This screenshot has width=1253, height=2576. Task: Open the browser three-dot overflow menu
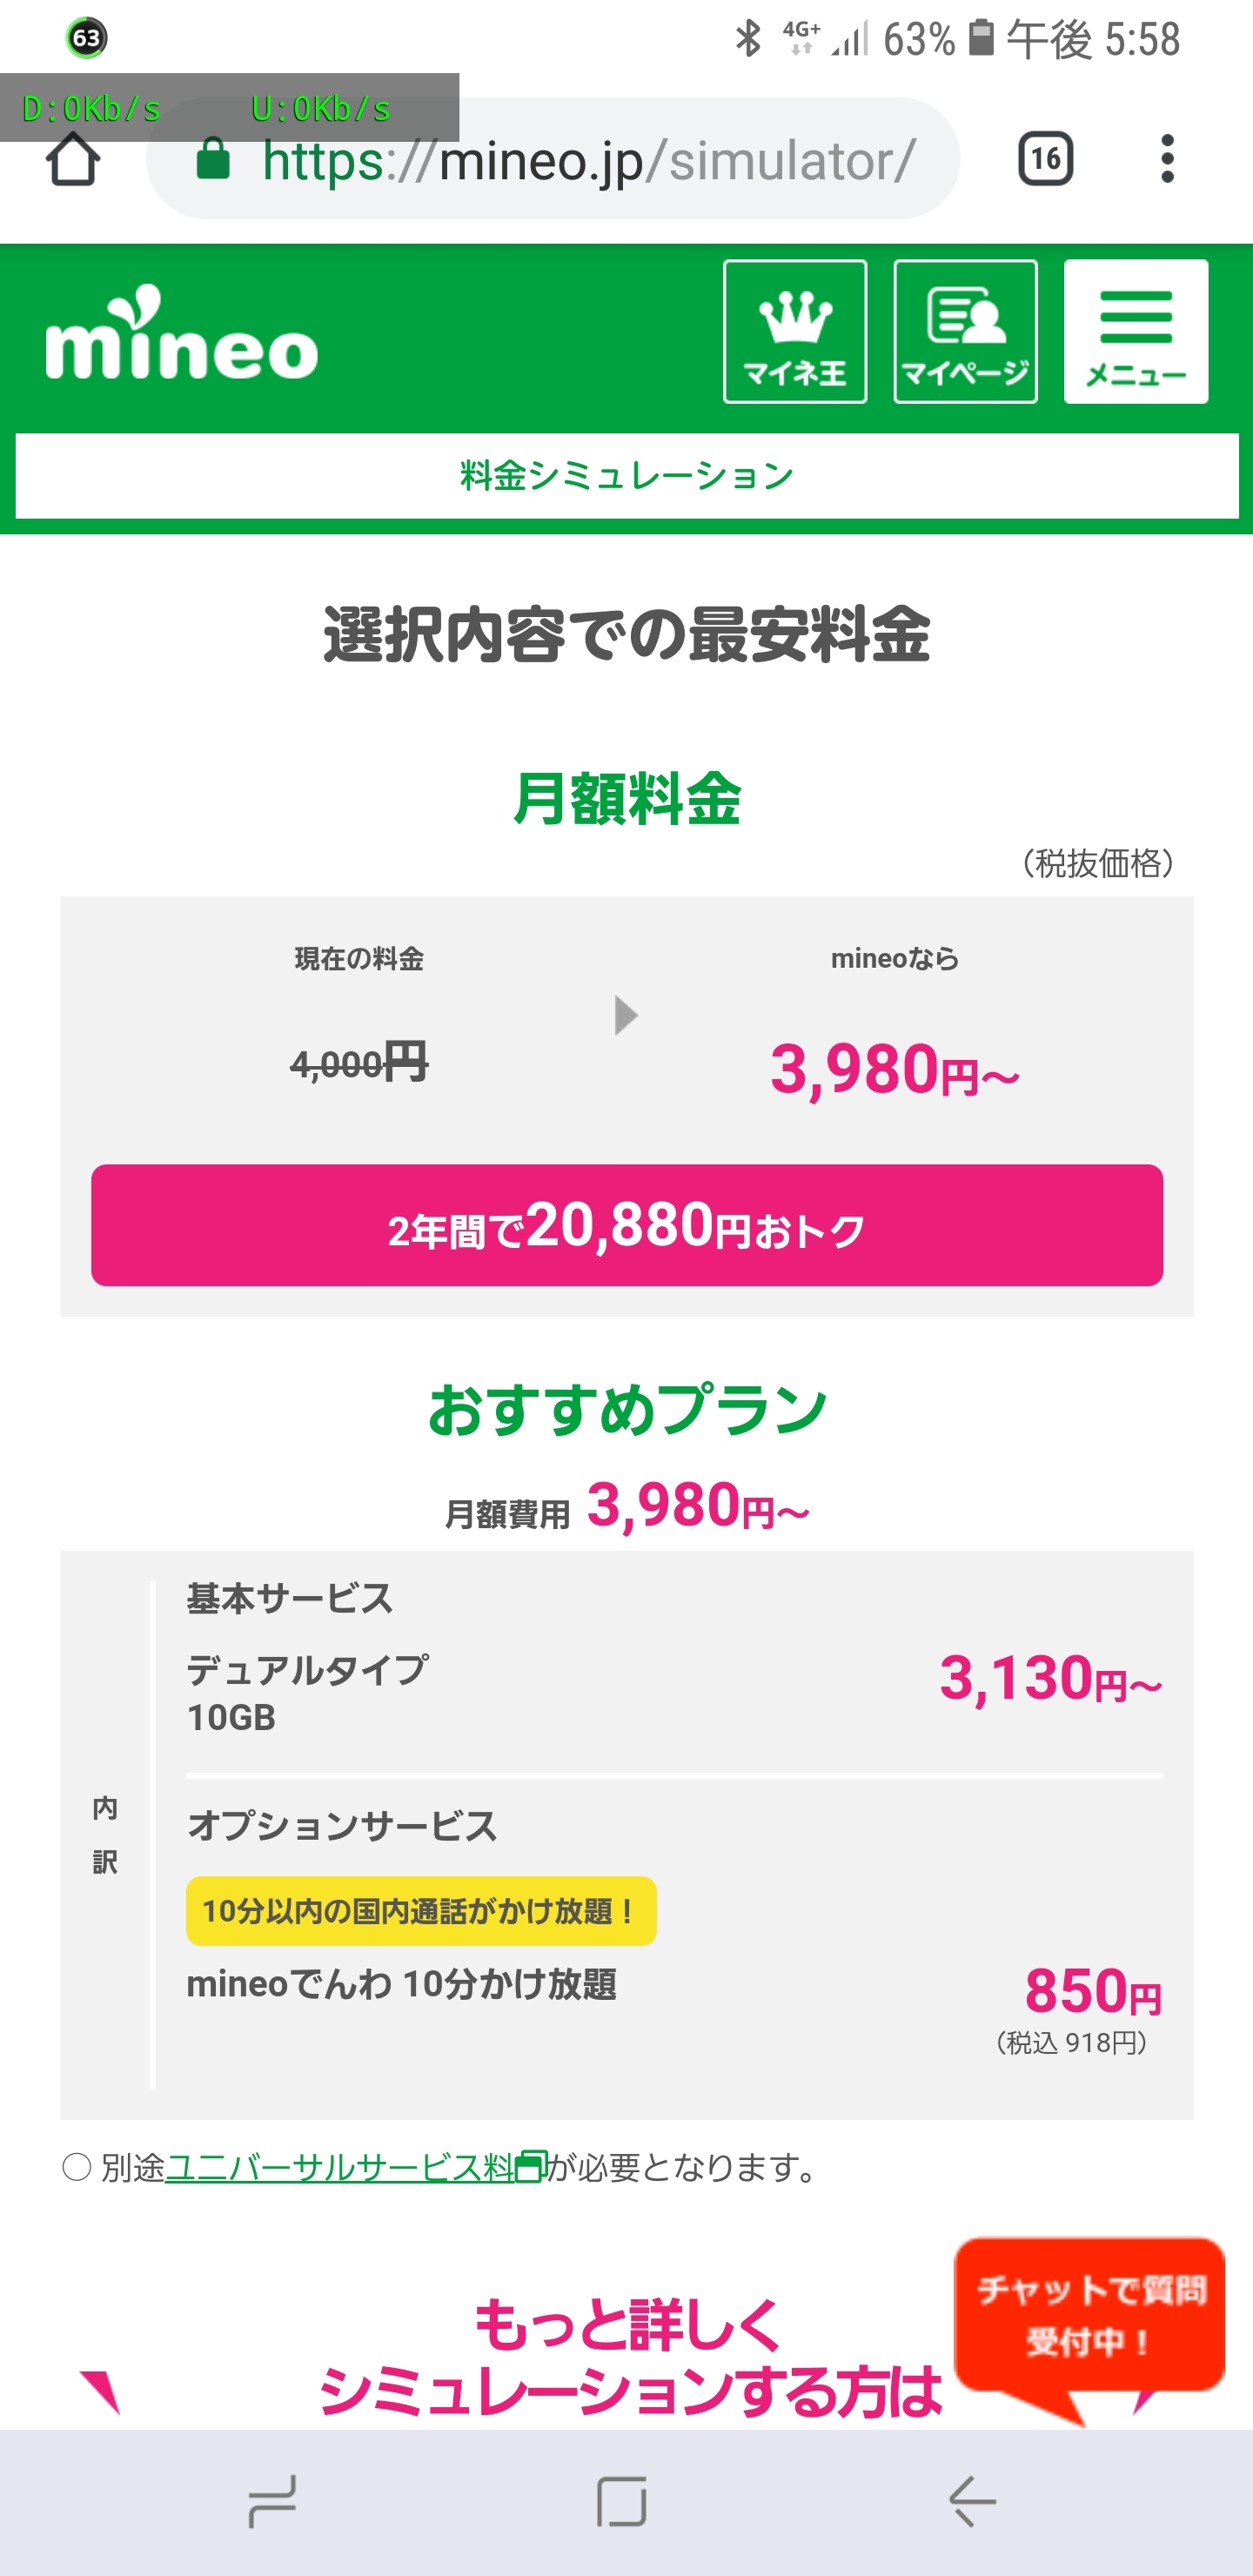pyautogui.click(x=1166, y=159)
